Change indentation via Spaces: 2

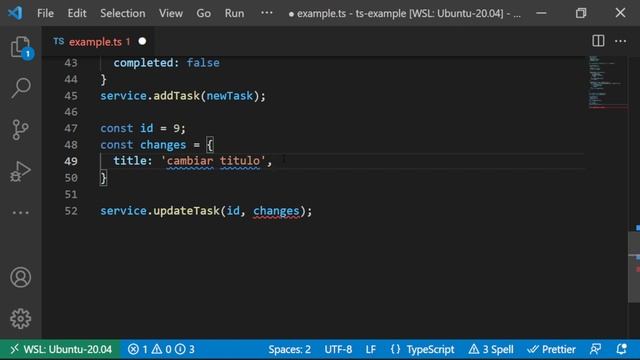[289, 349]
